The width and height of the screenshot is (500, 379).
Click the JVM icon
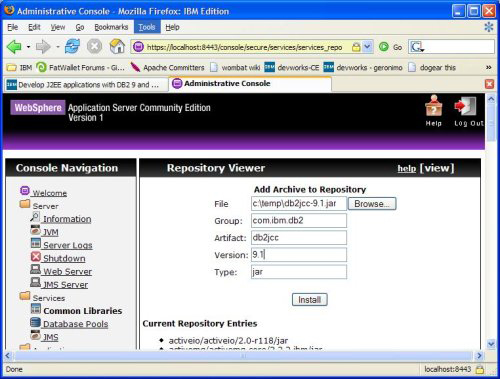point(35,230)
